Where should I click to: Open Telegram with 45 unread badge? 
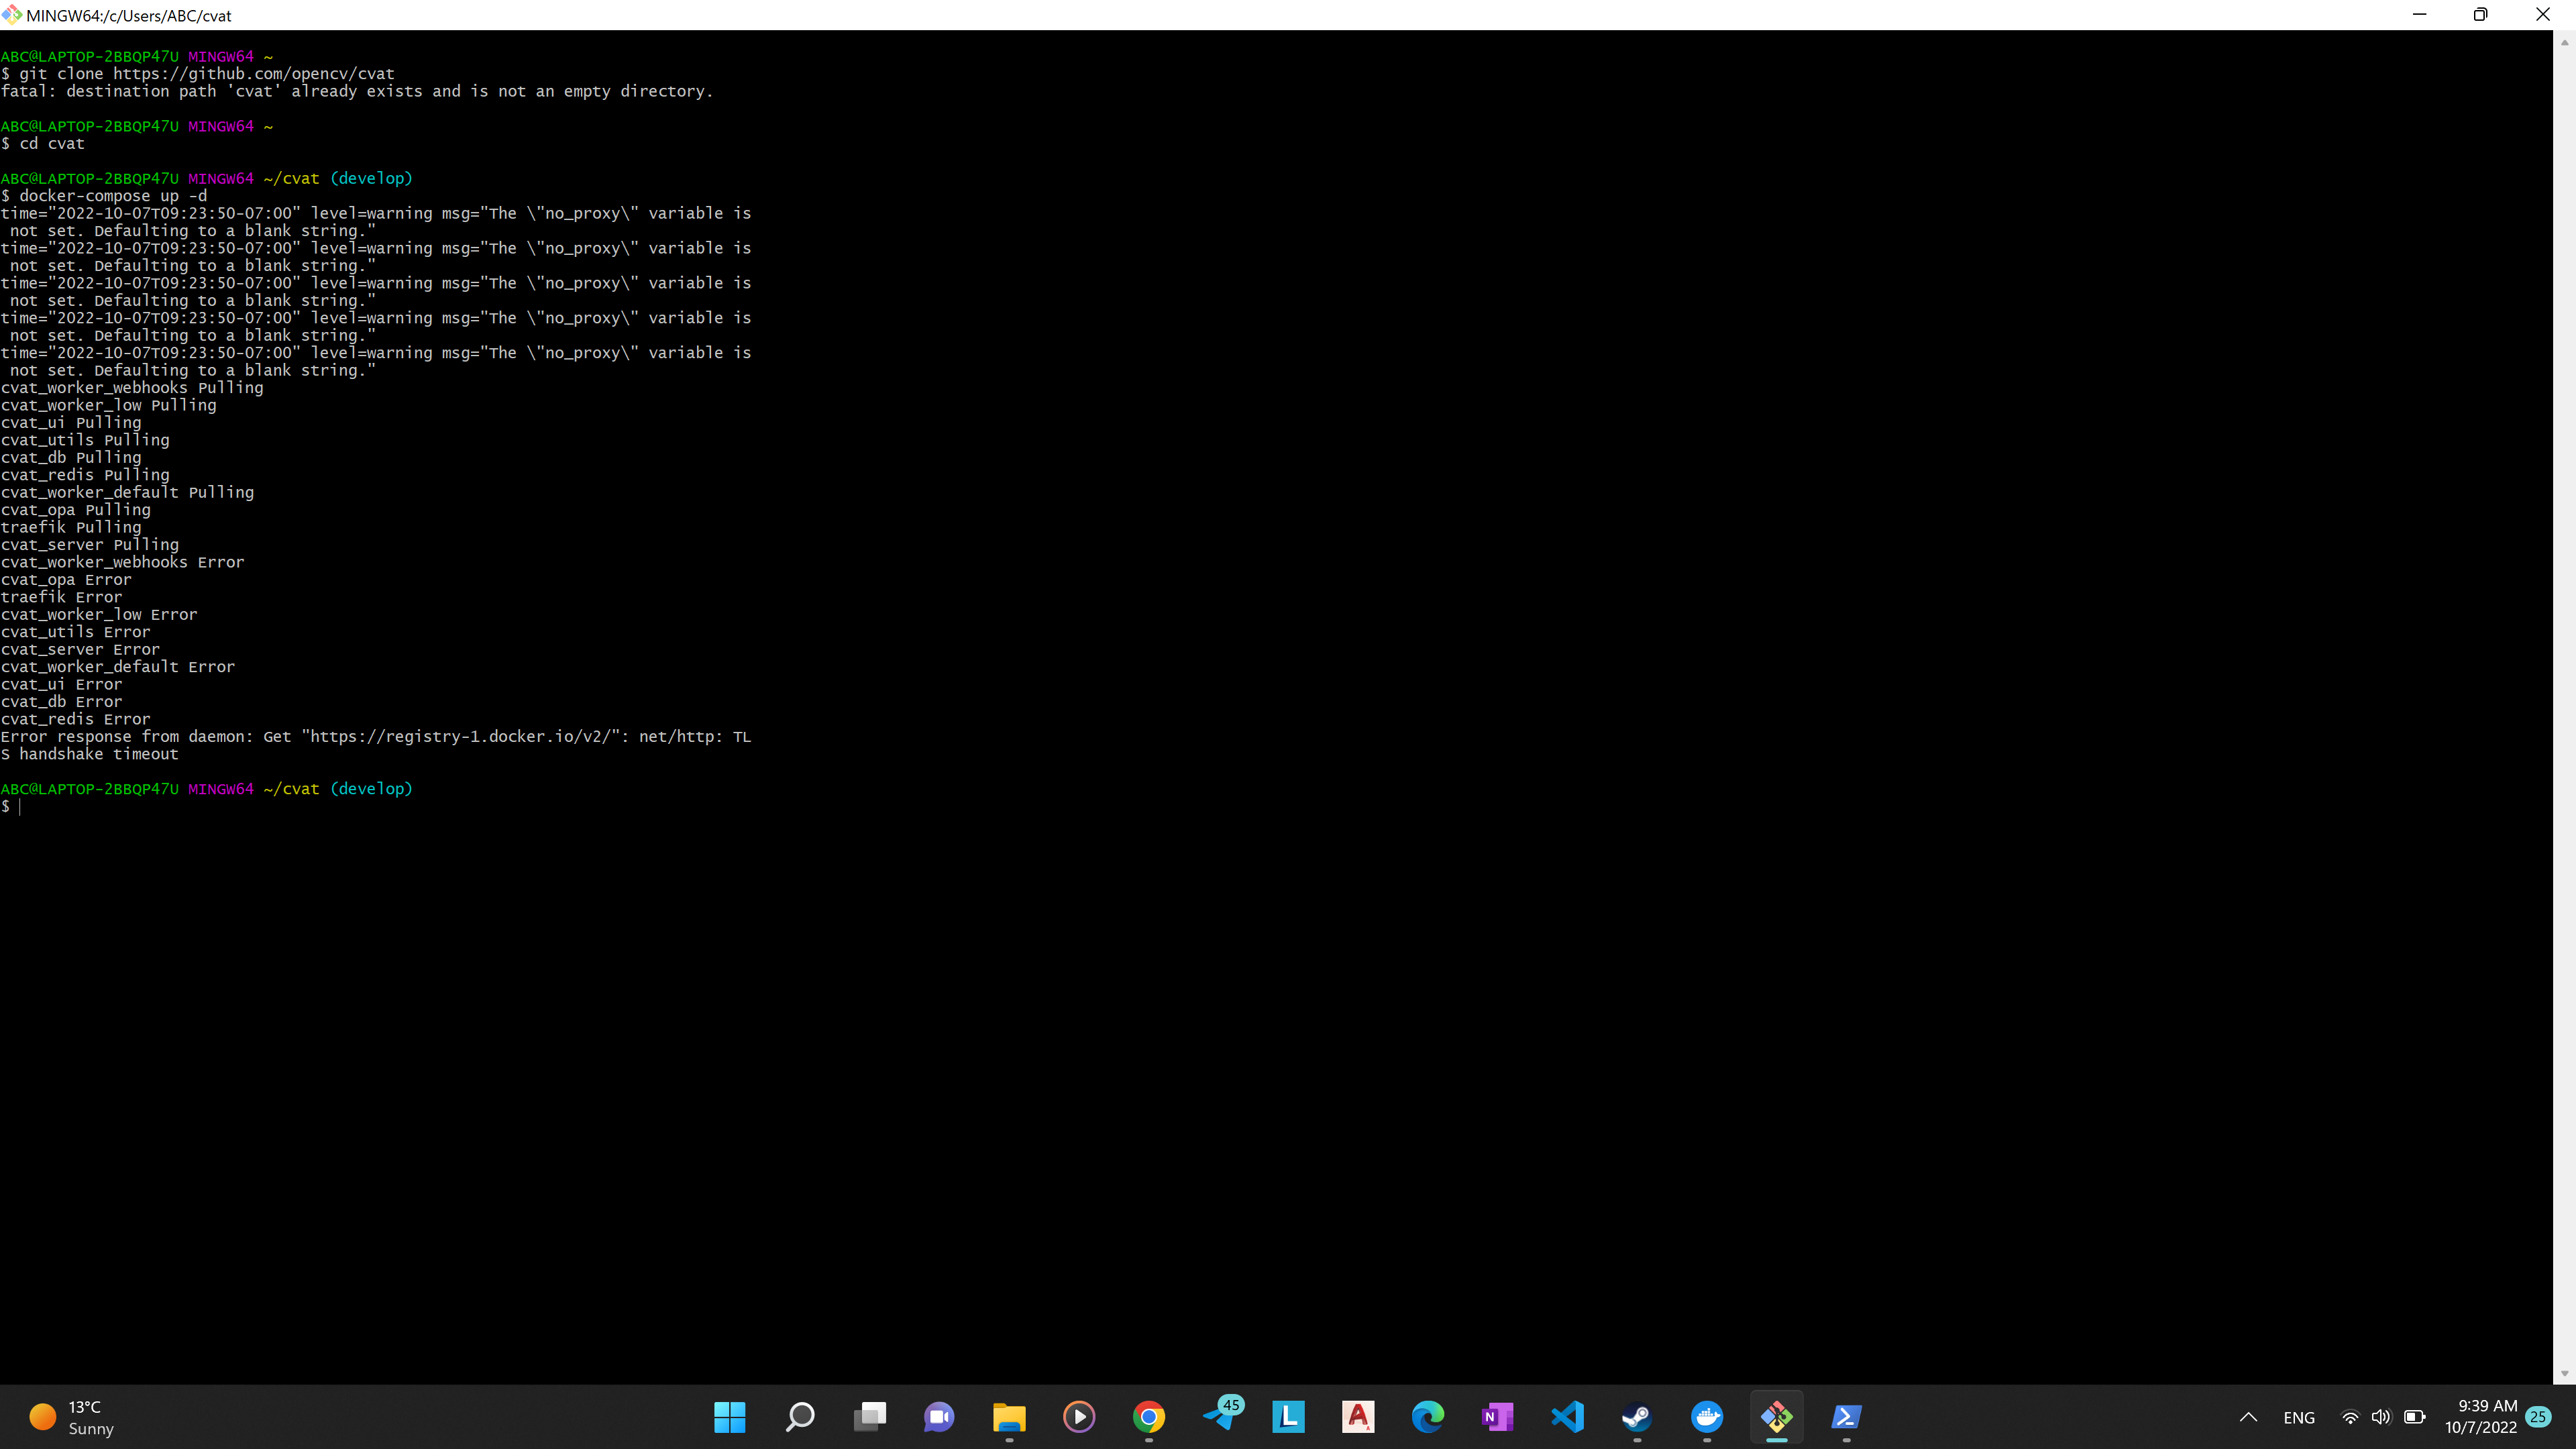point(1220,1416)
